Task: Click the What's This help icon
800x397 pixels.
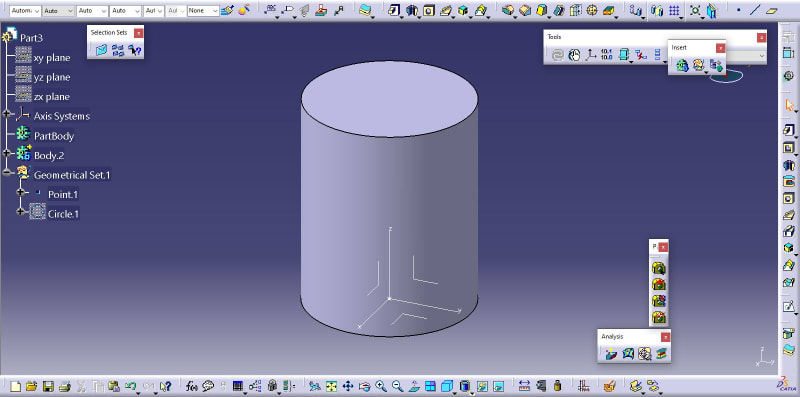Action: click(x=165, y=386)
